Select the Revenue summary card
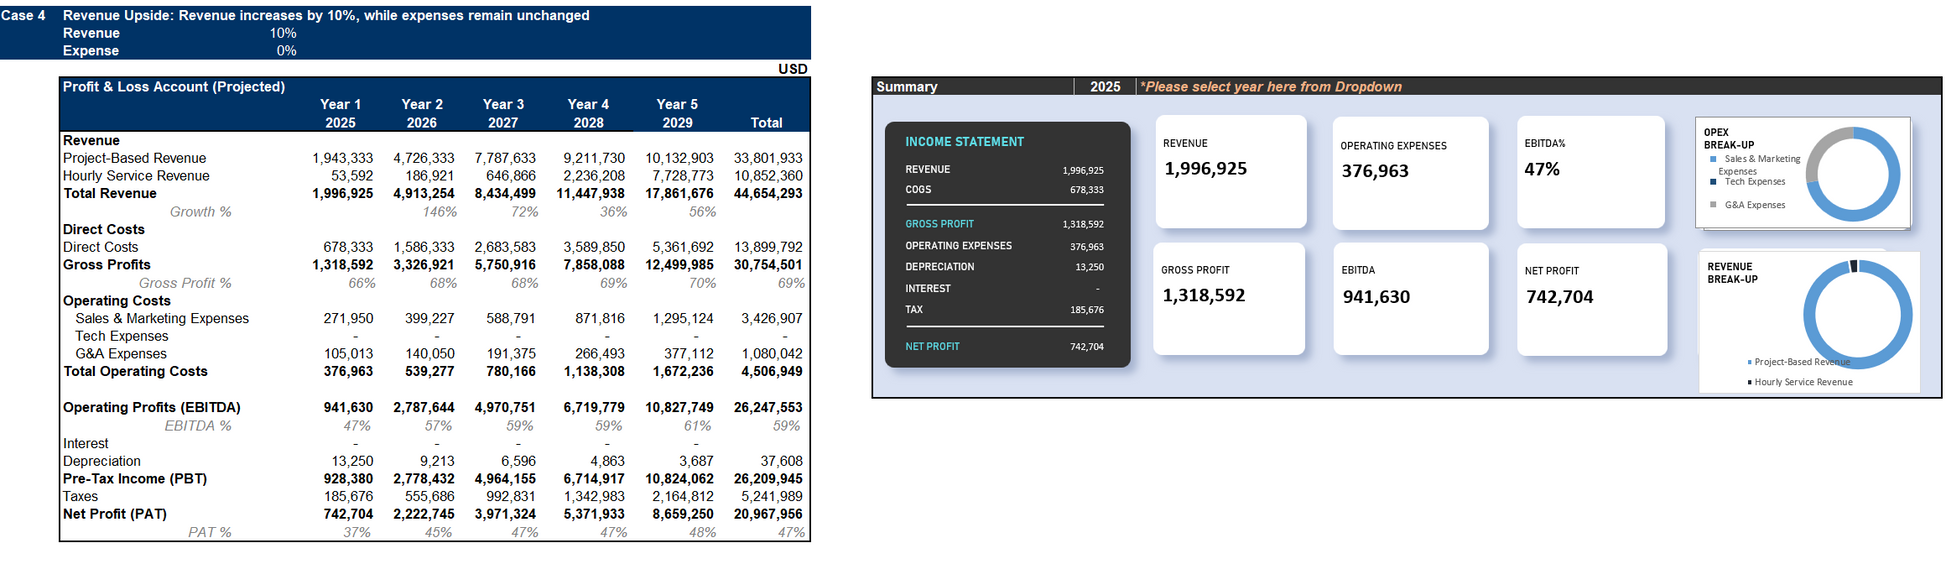Screen dimensions: 1946x564 click(1230, 171)
